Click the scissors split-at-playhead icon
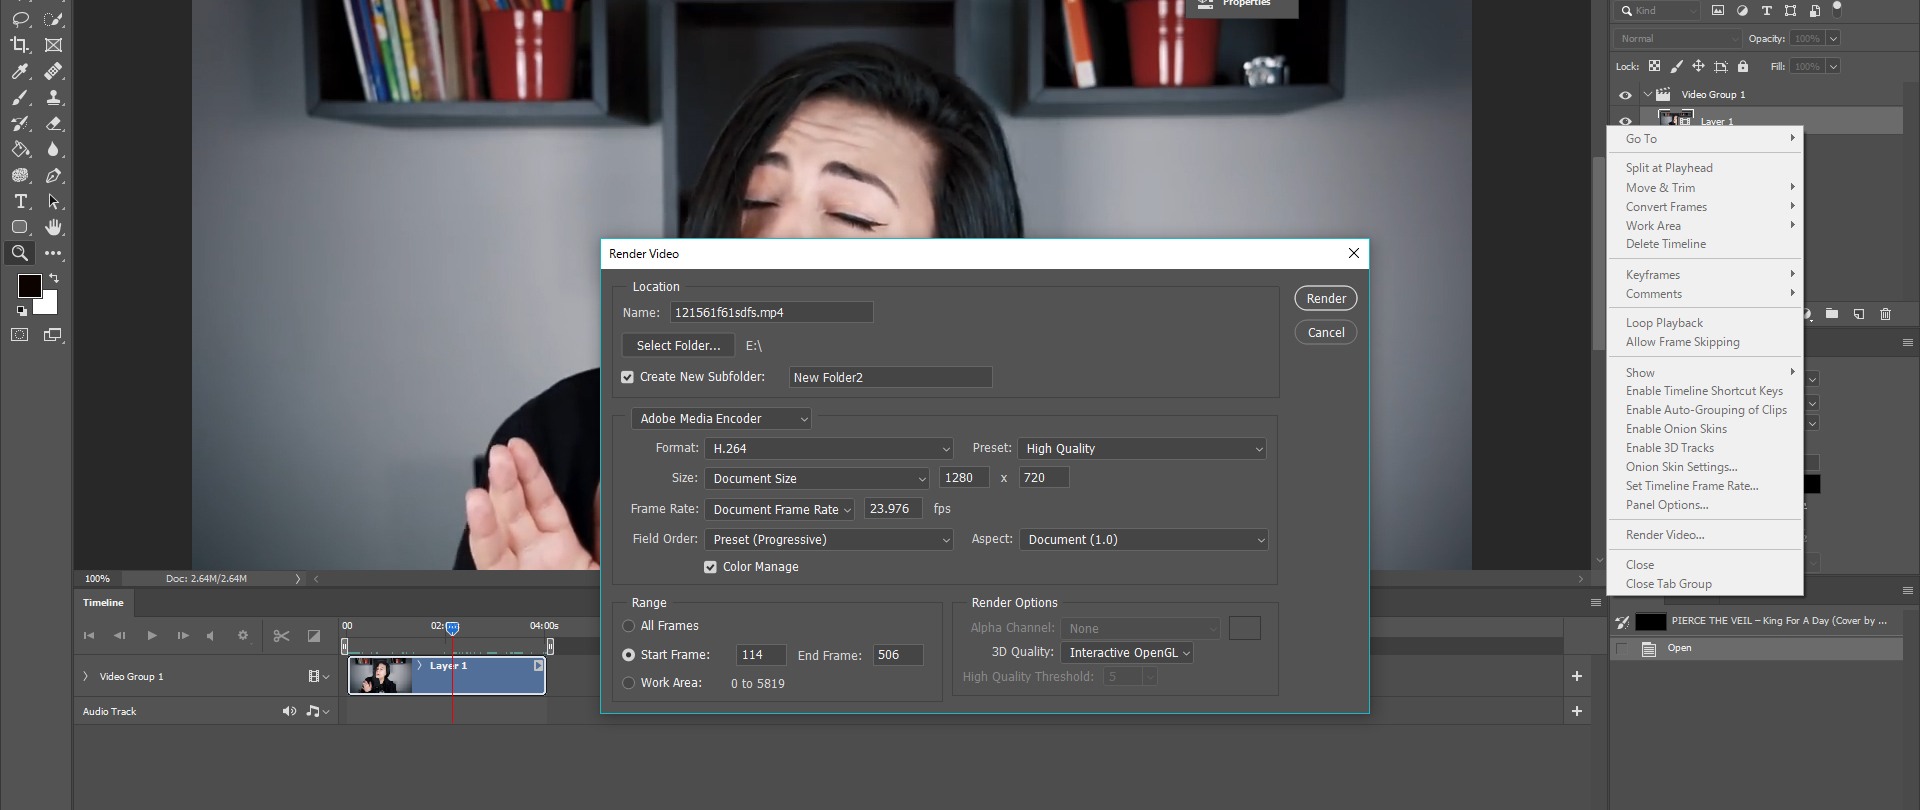 coord(281,635)
